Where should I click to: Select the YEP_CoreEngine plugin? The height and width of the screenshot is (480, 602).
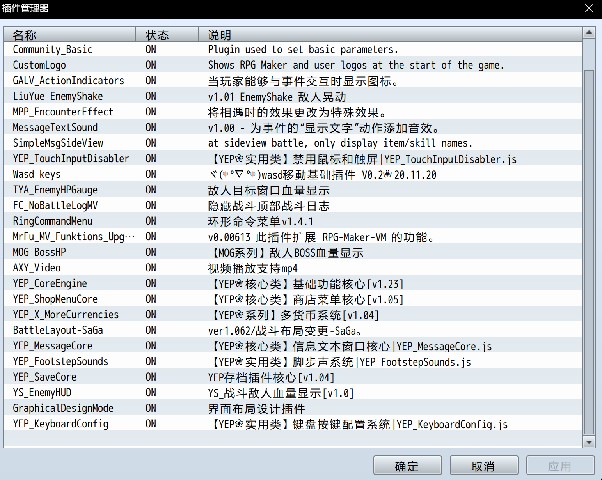click(x=293, y=283)
